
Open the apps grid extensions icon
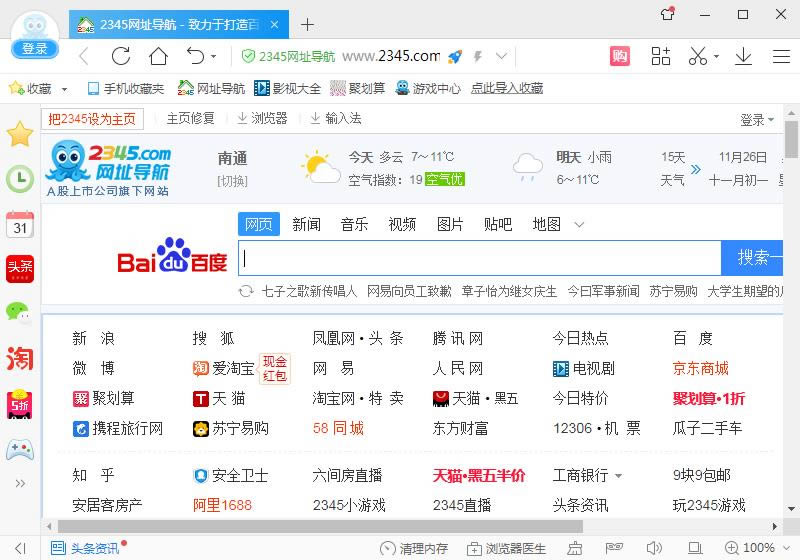pyautogui.click(x=661, y=56)
